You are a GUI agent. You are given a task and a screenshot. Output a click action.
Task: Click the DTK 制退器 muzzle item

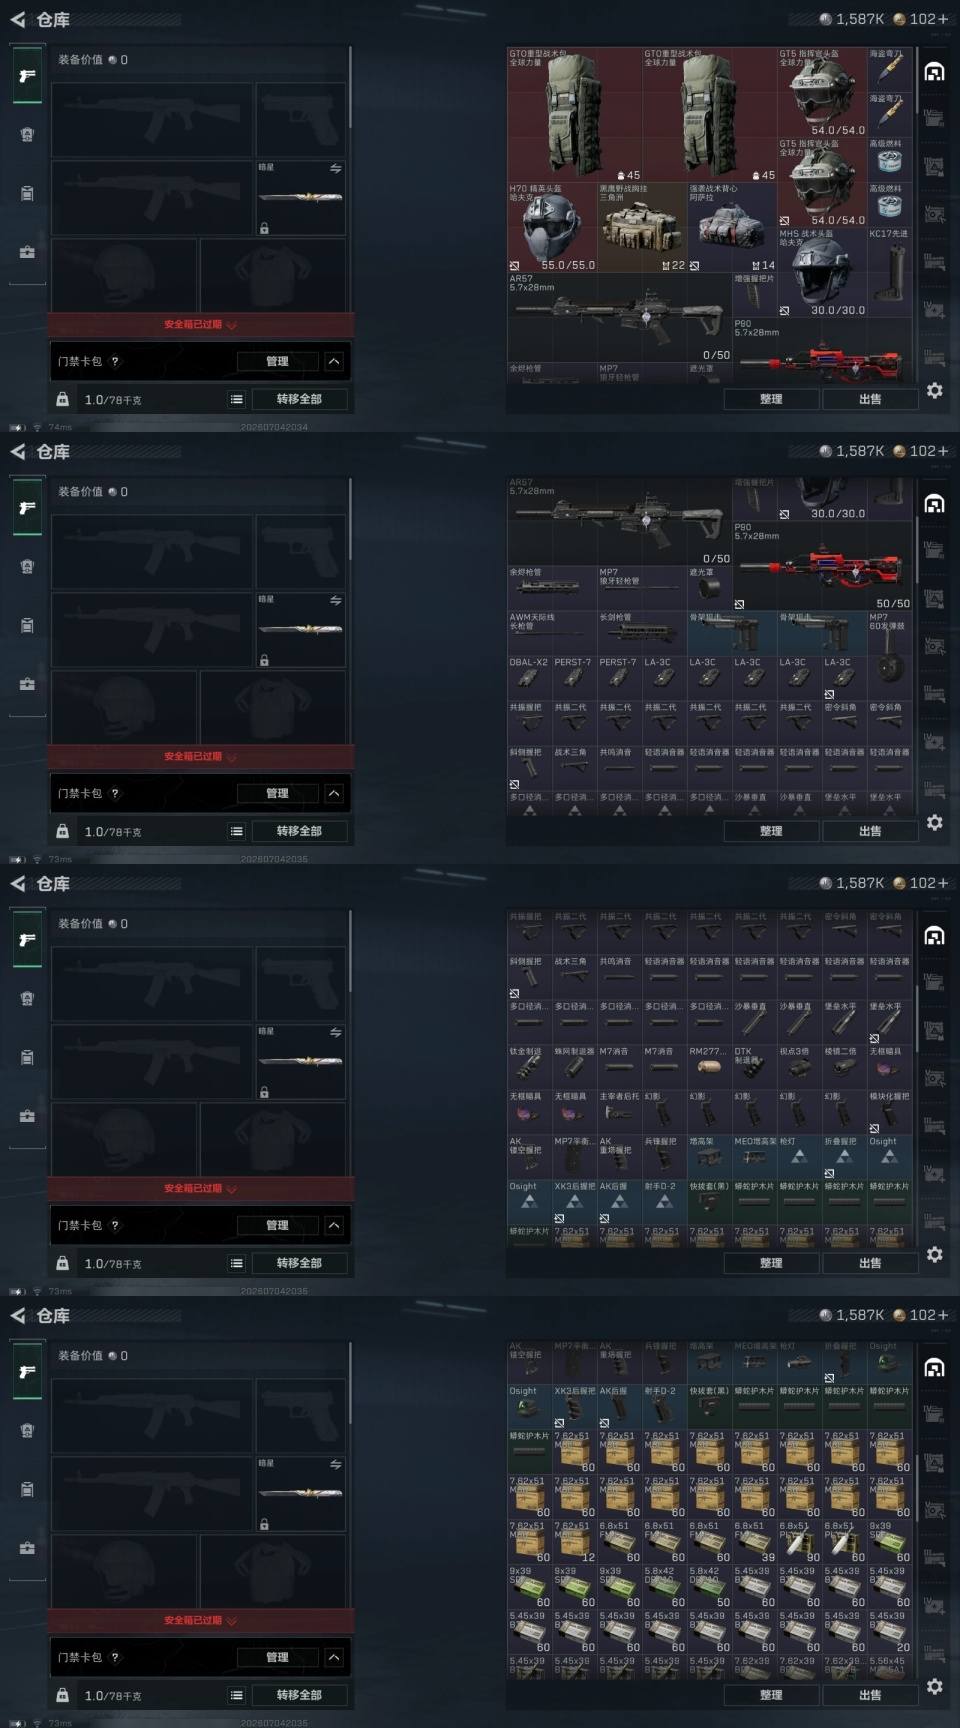(754, 1067)
